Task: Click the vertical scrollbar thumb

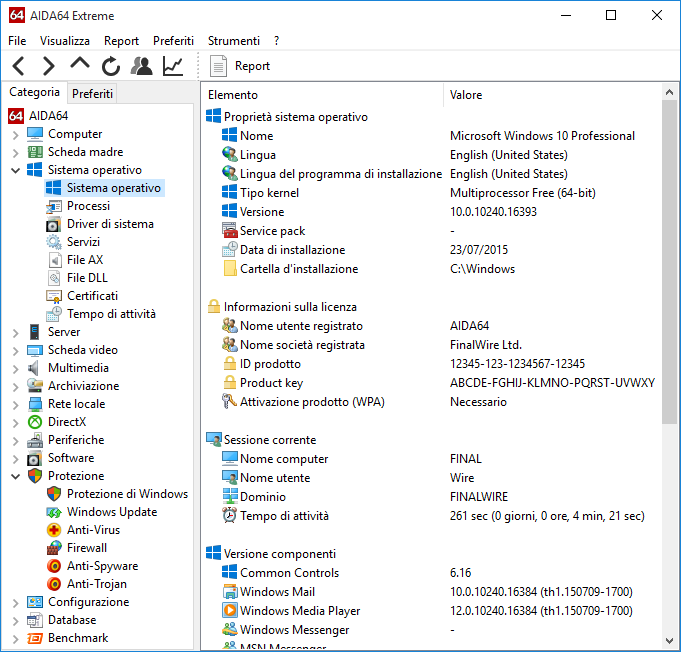Action: tap(669, 262)
